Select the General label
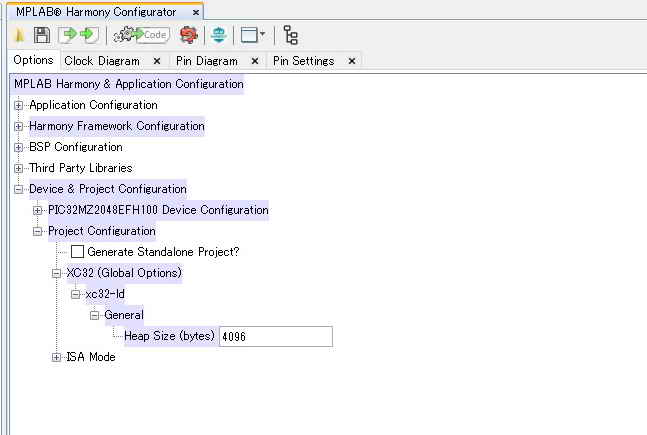The width and height of the screenshot is (647, 435). click(124, 315)
